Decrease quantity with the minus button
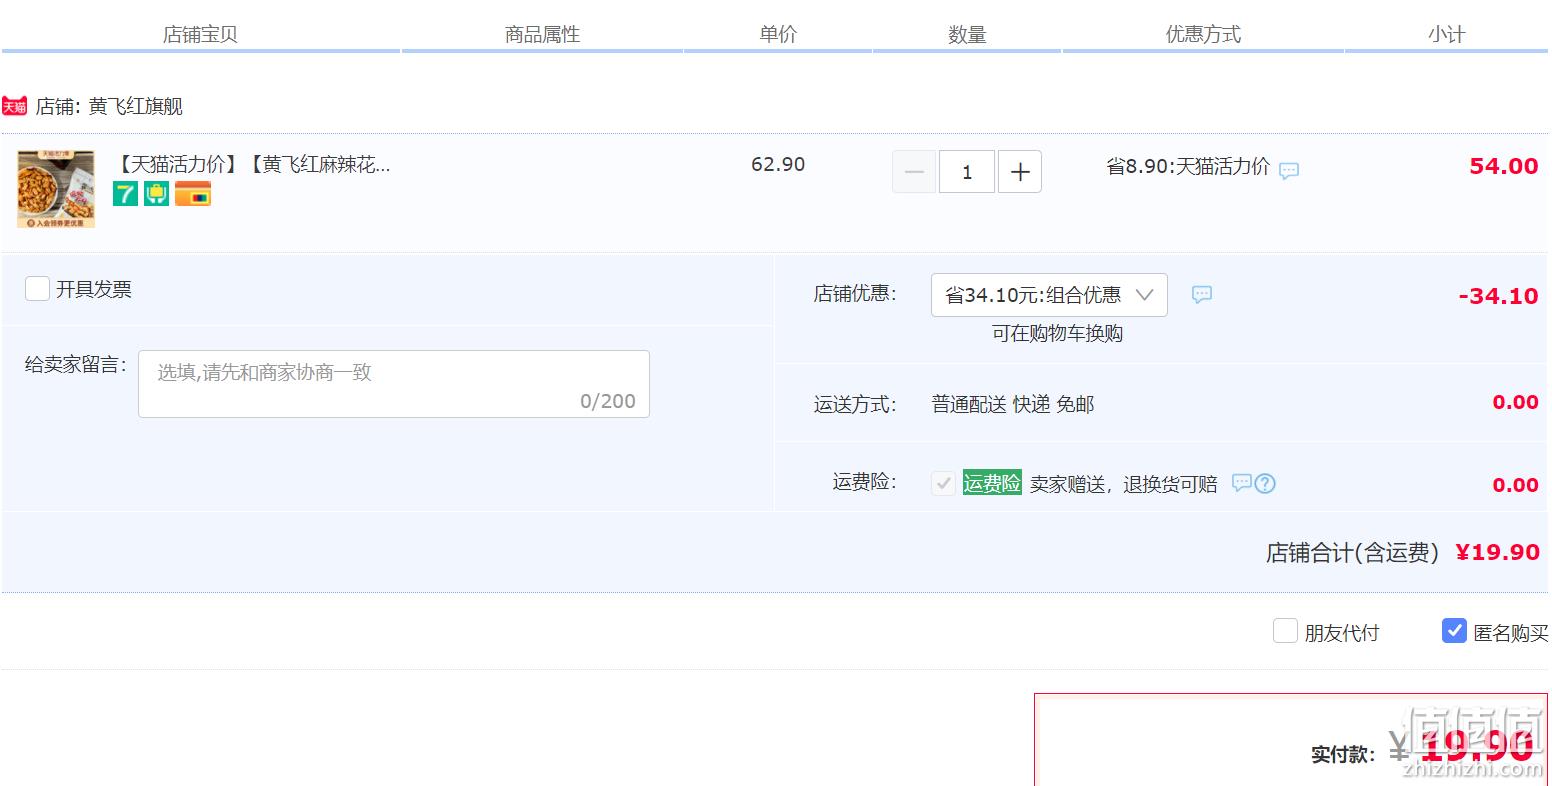Viewport: 1552px width, 786px height. [914, 172]
